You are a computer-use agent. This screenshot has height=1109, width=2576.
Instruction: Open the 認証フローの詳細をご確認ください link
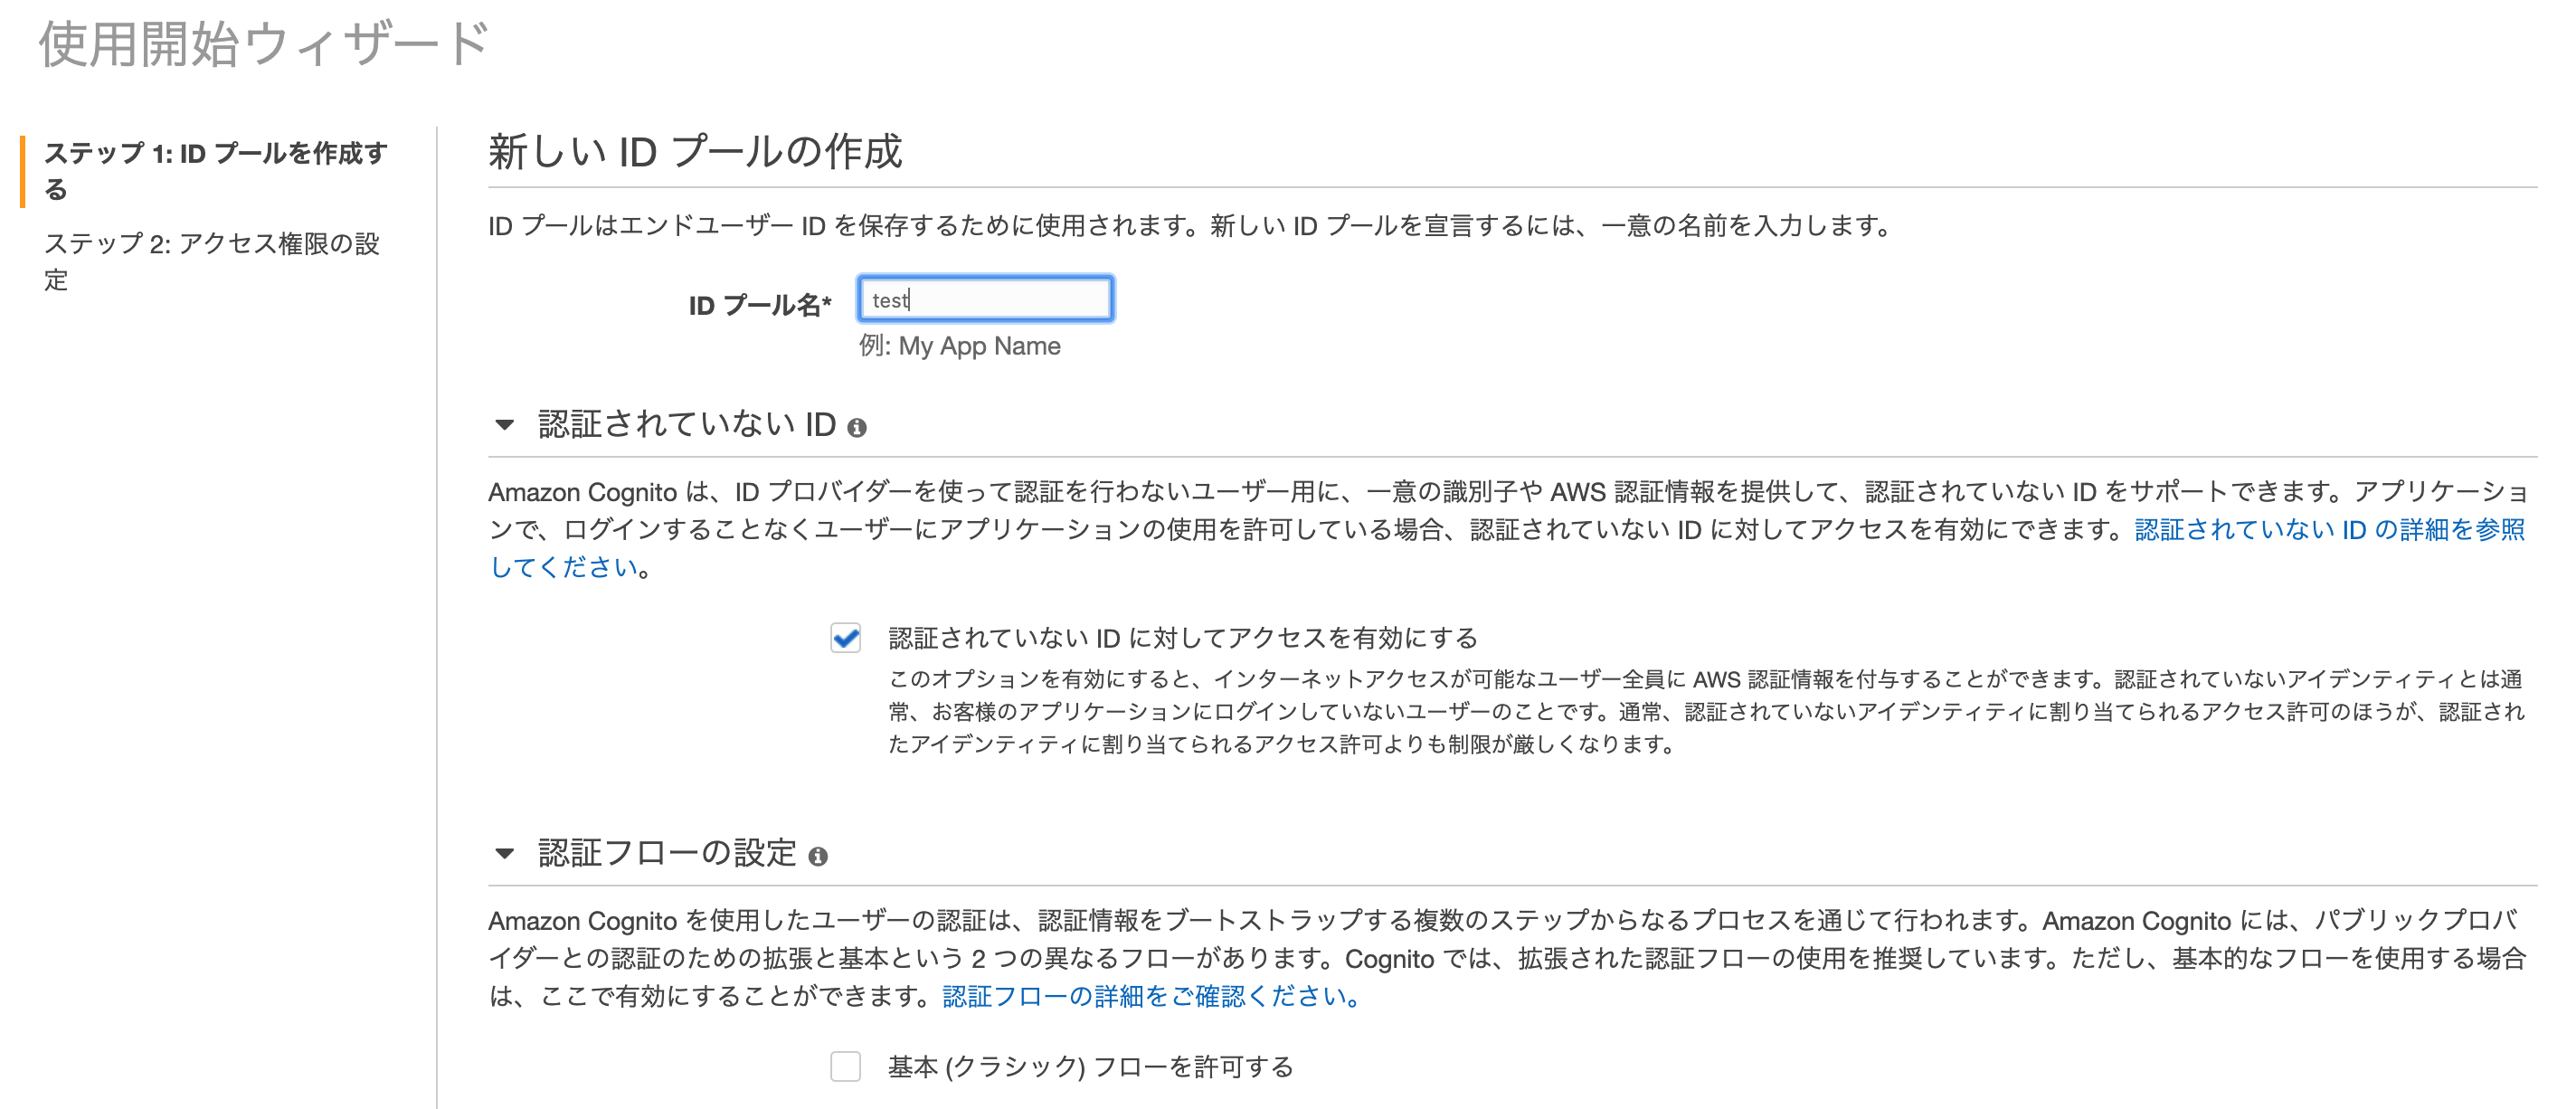tap(1150, 996)
